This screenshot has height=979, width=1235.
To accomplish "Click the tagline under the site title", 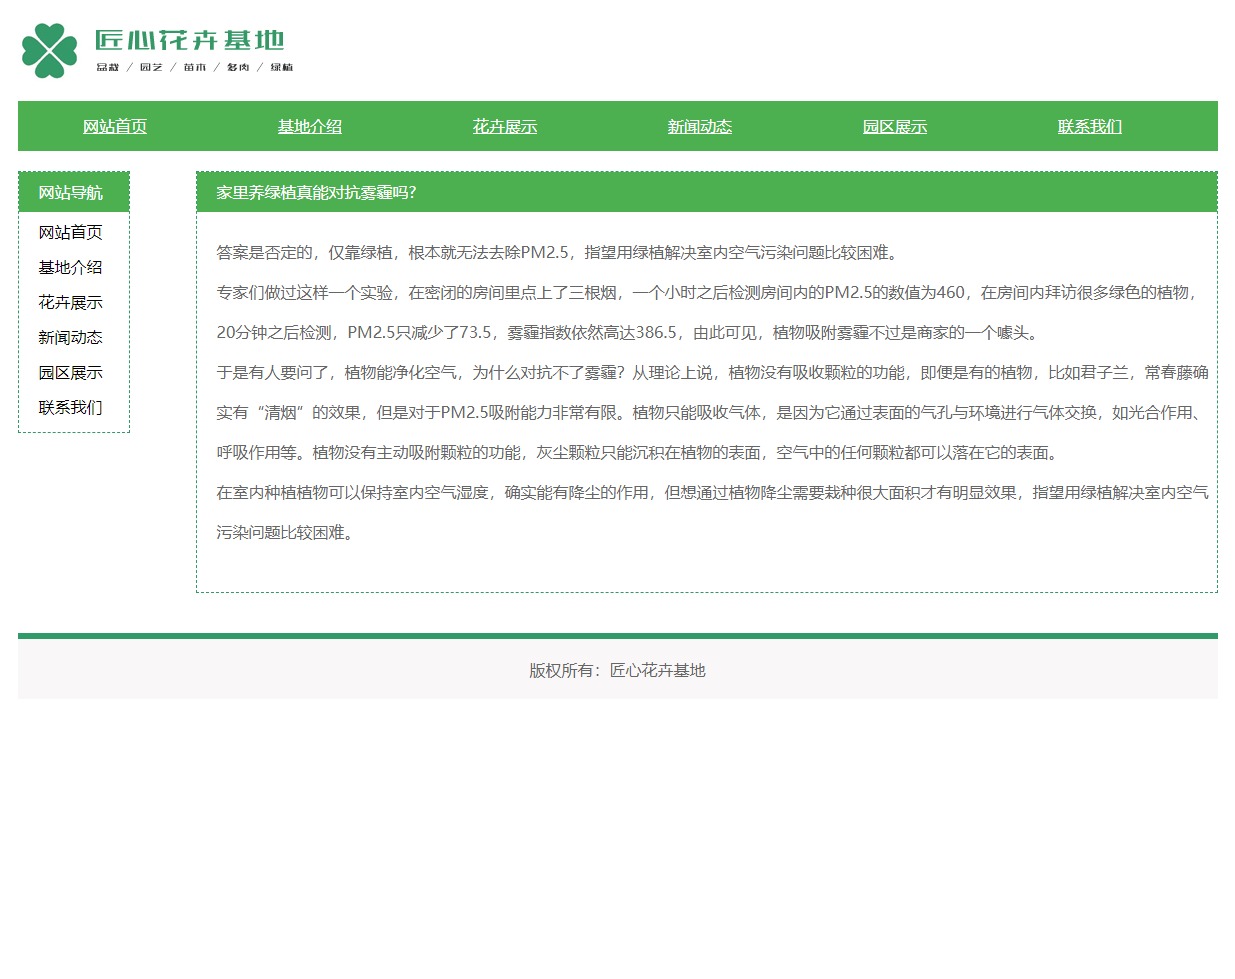I will 194,68.
